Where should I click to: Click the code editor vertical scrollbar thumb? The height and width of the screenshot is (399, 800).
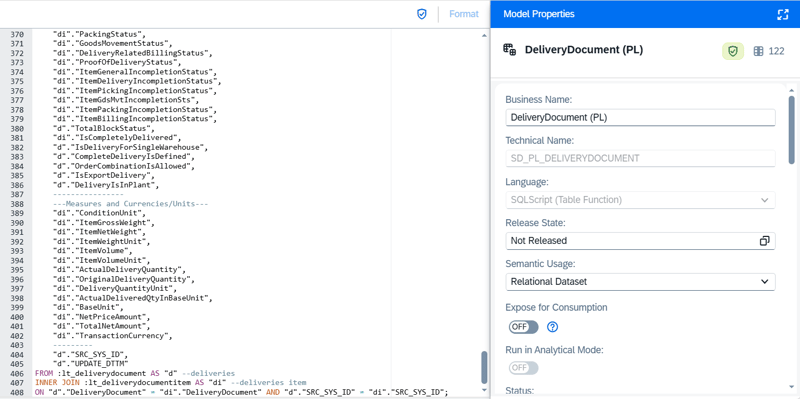click(x=484, y=367)
